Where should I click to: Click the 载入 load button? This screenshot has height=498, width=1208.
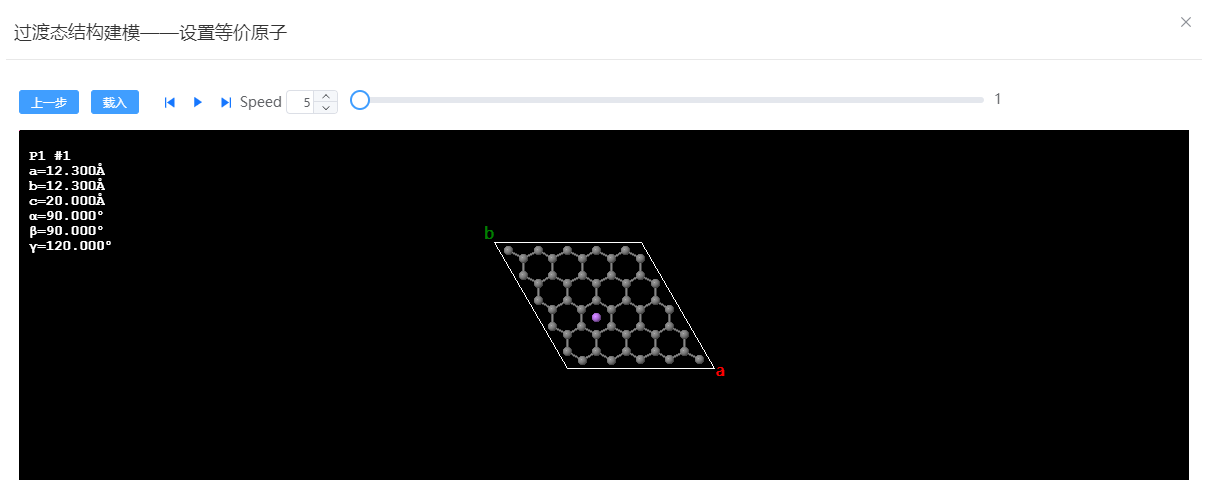[x=115, y=102]
